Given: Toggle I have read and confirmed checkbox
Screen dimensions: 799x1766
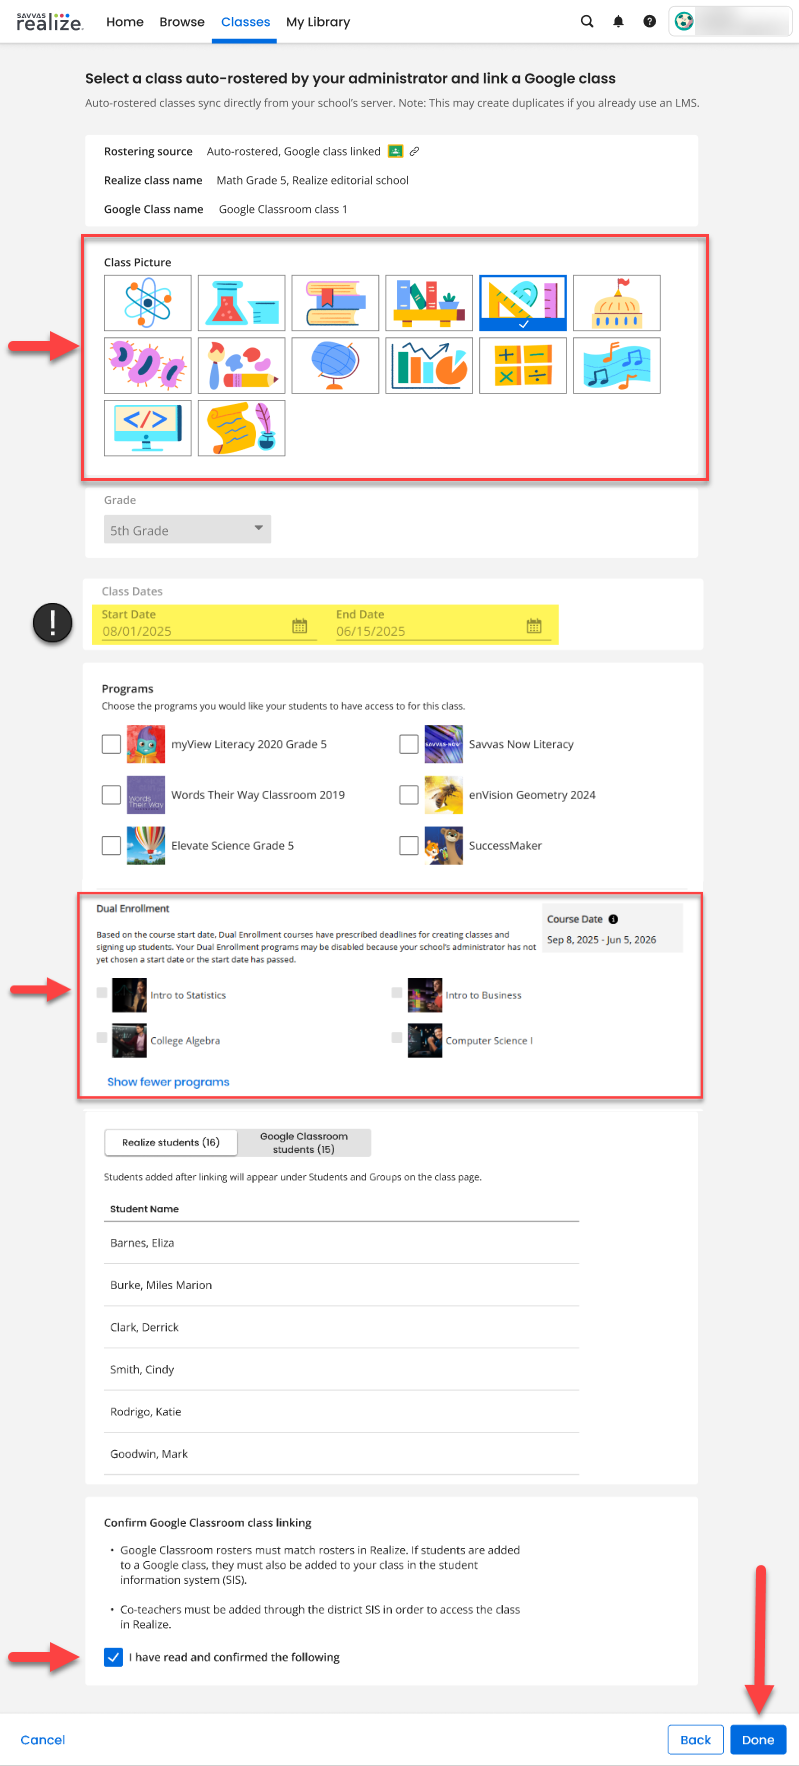Looking at the screenshot, I should (114, 1657).
